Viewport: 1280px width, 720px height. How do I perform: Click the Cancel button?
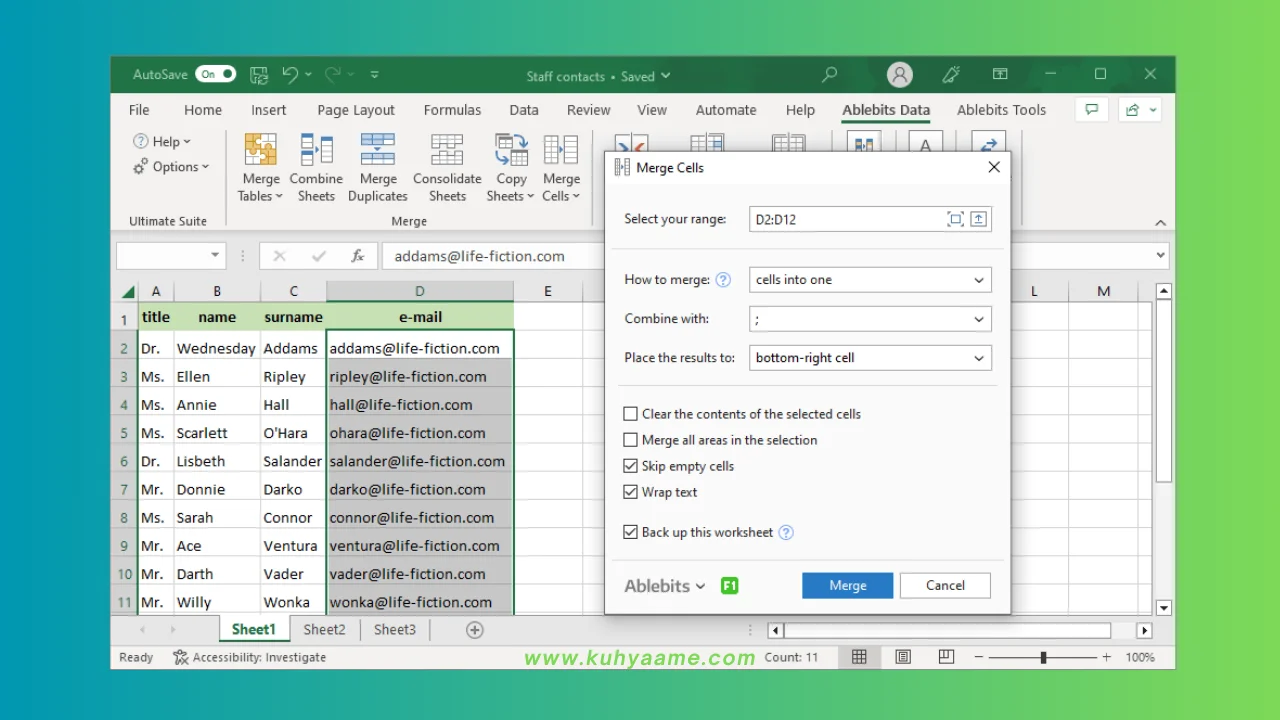click(x=945, y=586)
